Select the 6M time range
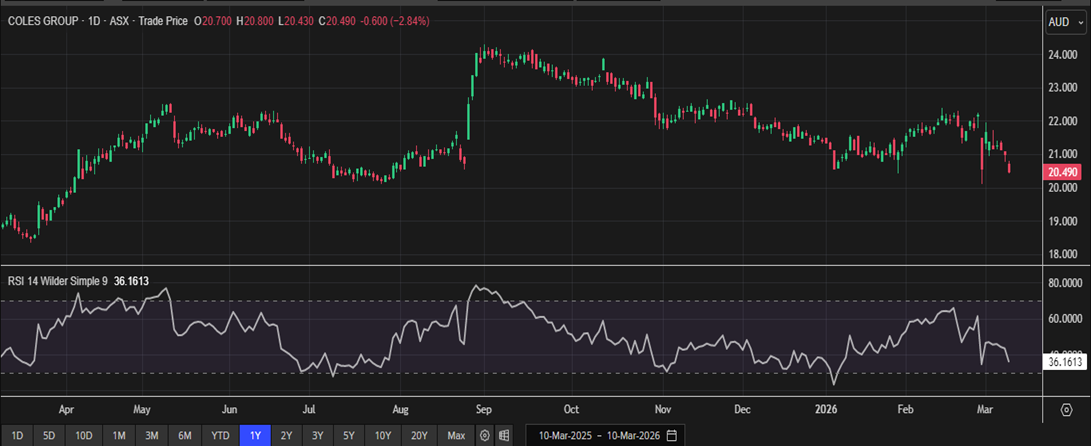Viewport: 1091px width, 446px height. pos(185,436)
